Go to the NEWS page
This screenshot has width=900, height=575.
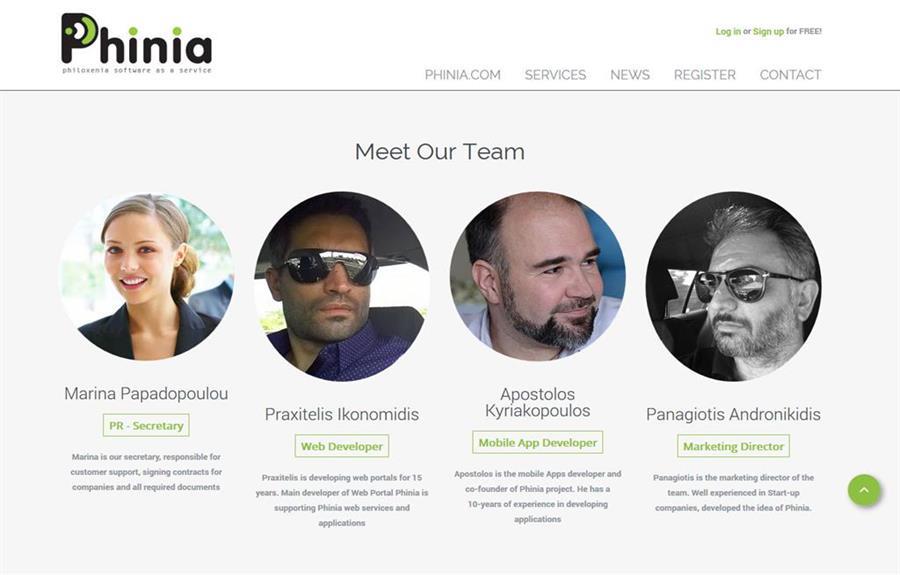pyautogui.click(x=630, y=75)
